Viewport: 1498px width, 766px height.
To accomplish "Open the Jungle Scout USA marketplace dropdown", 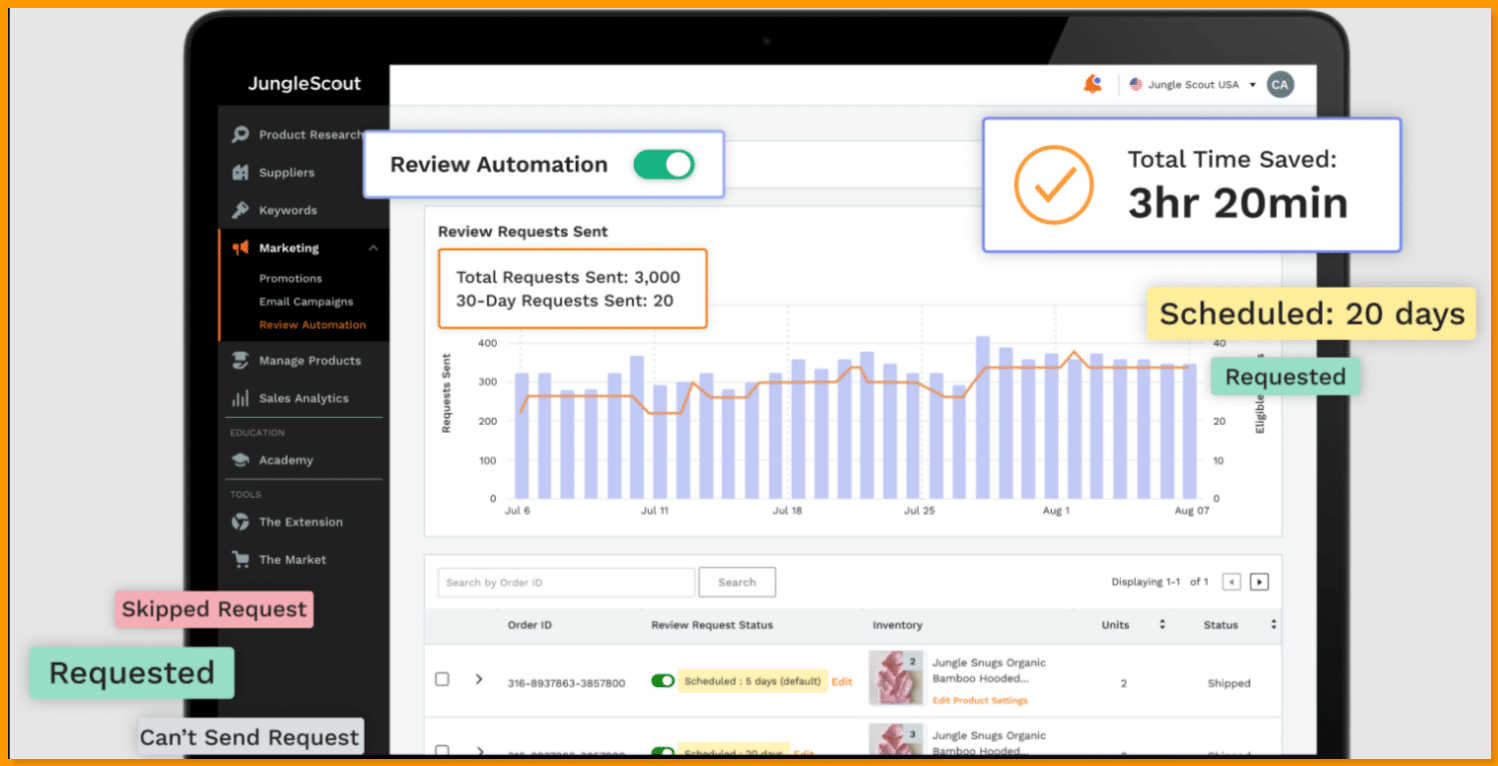I will [x=1191, y=85].
